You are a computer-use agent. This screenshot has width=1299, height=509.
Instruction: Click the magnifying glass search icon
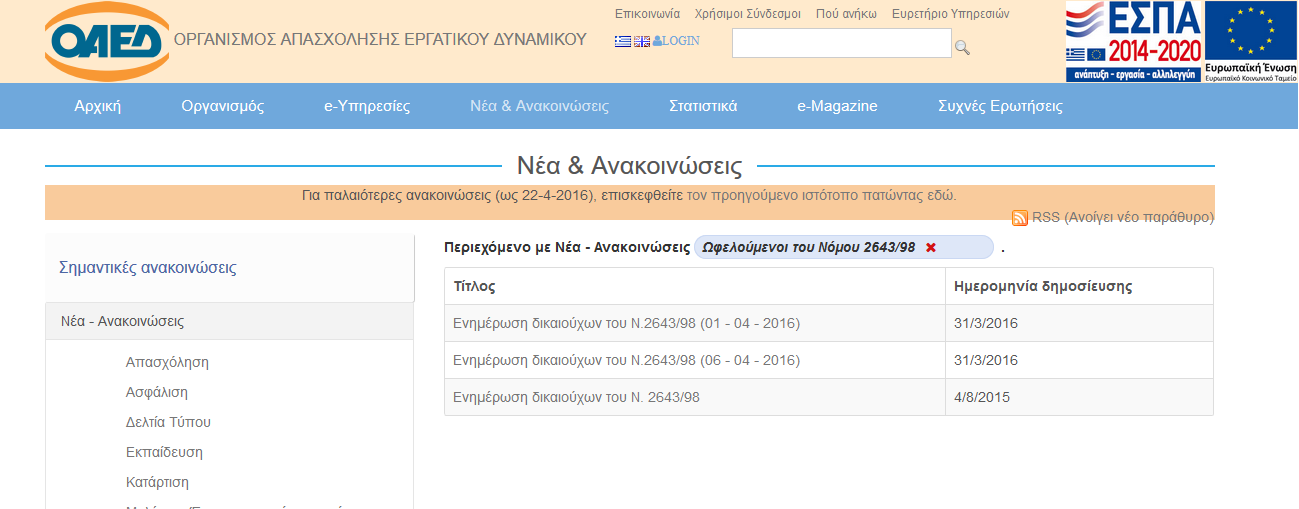(x=962, y=47)
